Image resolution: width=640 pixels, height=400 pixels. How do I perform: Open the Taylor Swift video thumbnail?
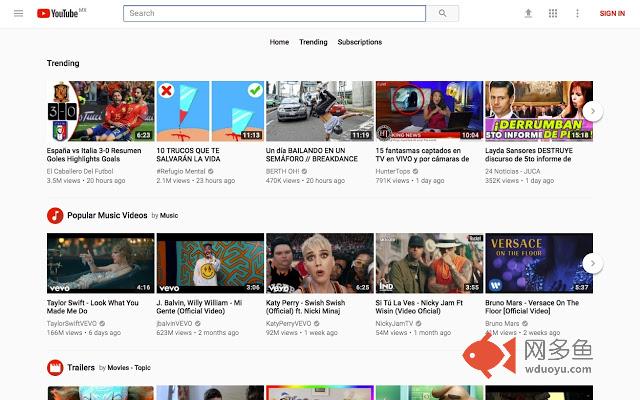100,263
